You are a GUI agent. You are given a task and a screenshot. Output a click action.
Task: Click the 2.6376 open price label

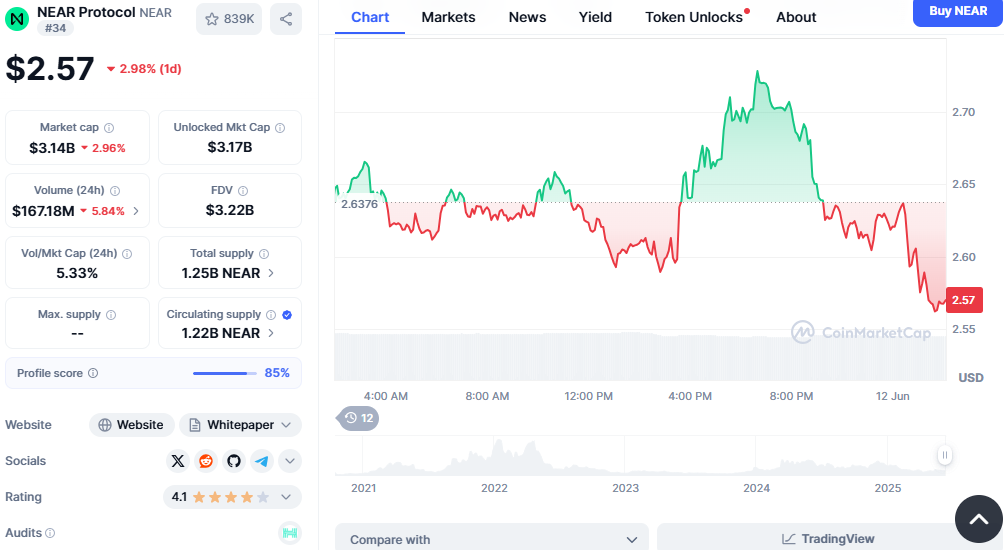(x=359, y=204)
